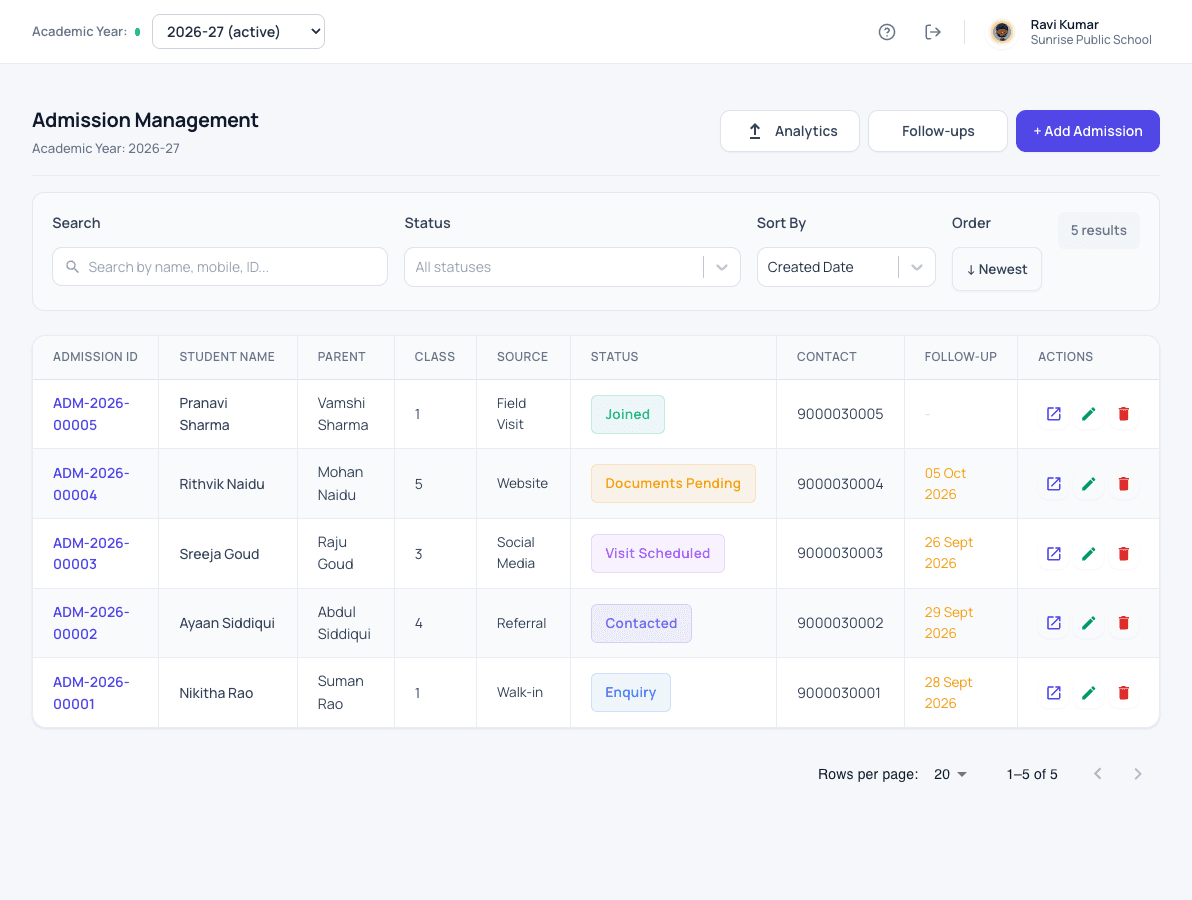Open admission link ADM-2026-00002
1192x900 pixels.
pyautogui.click(x=91, y=623)
